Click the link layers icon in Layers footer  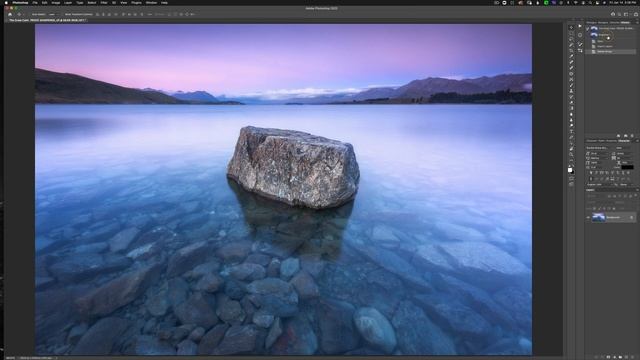[x=596, y=357]
